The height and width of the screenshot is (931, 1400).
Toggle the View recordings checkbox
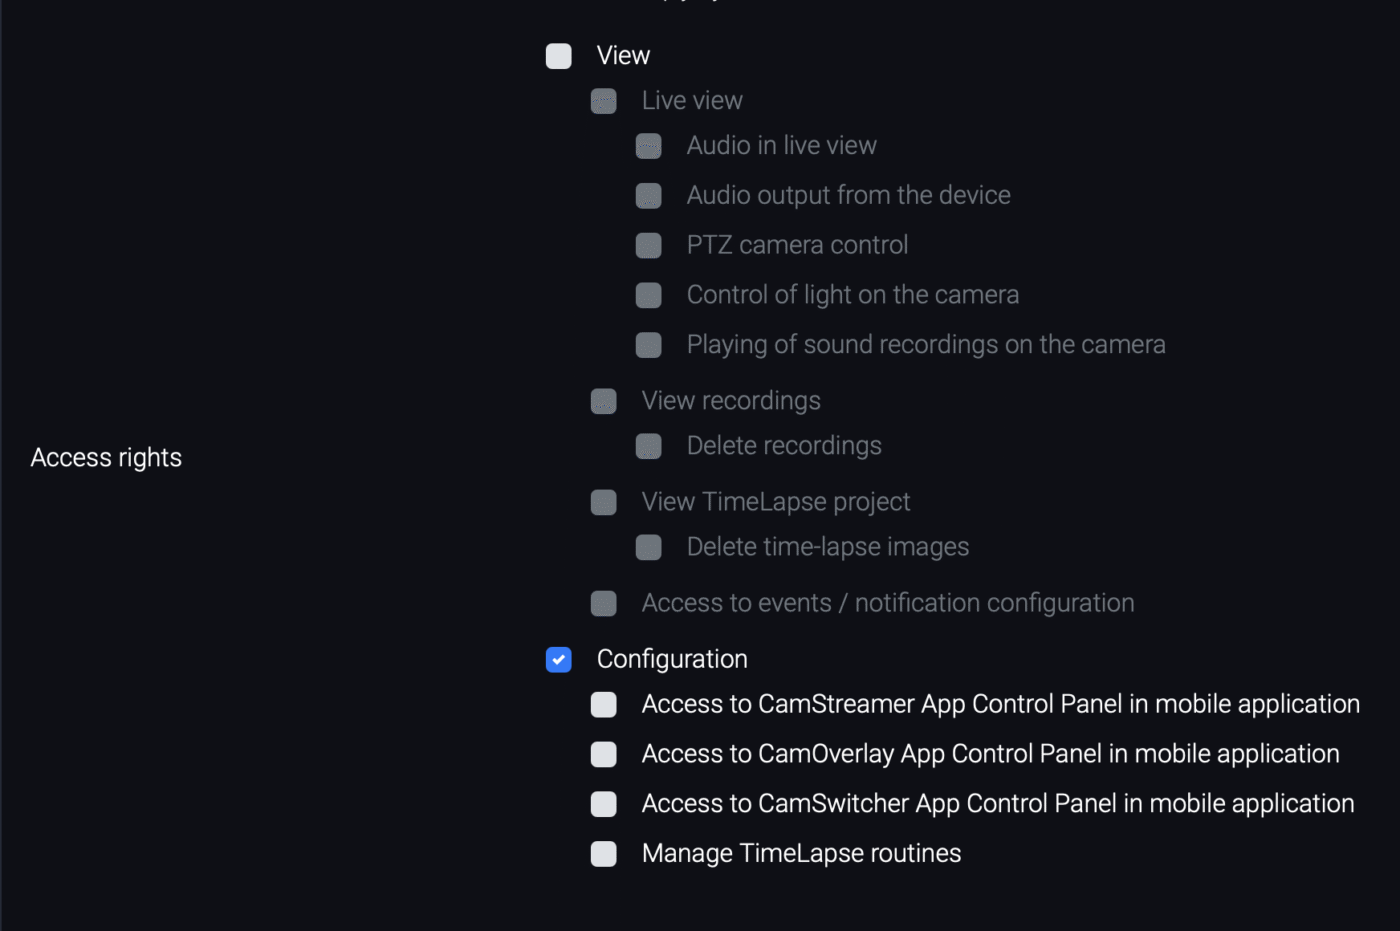604,401
